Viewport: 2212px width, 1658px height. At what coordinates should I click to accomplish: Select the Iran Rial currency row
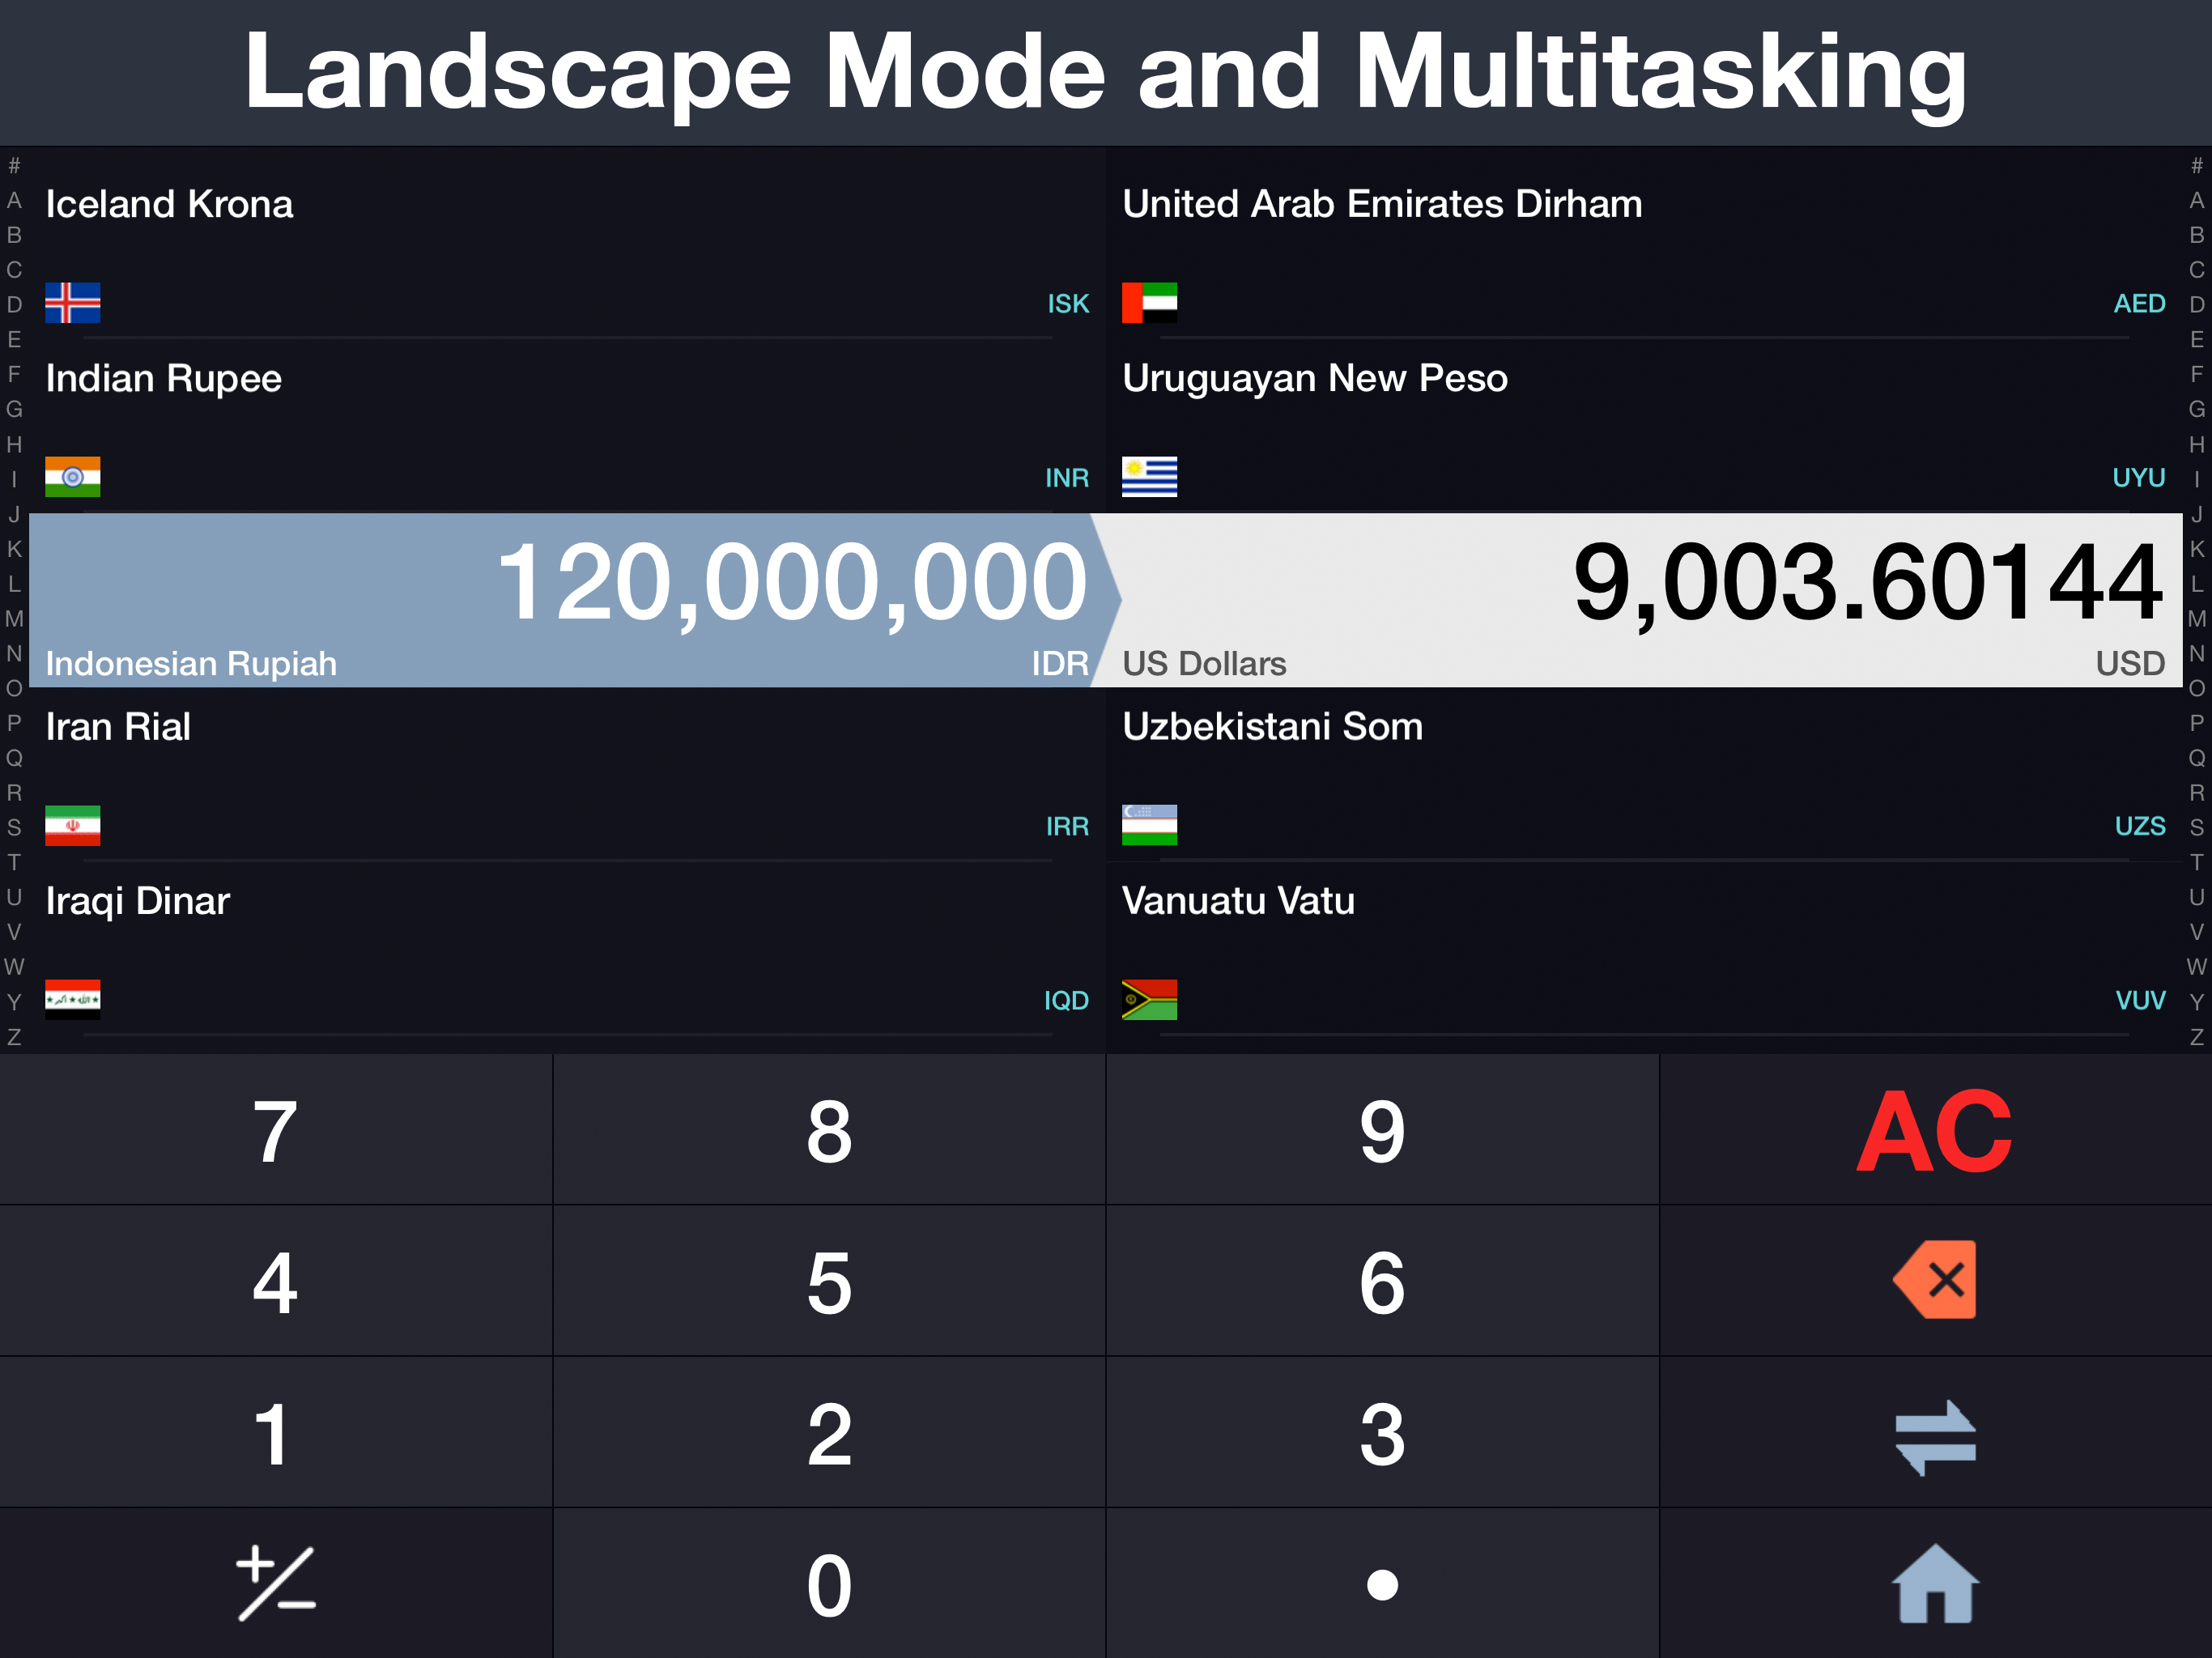click(567, 775)
